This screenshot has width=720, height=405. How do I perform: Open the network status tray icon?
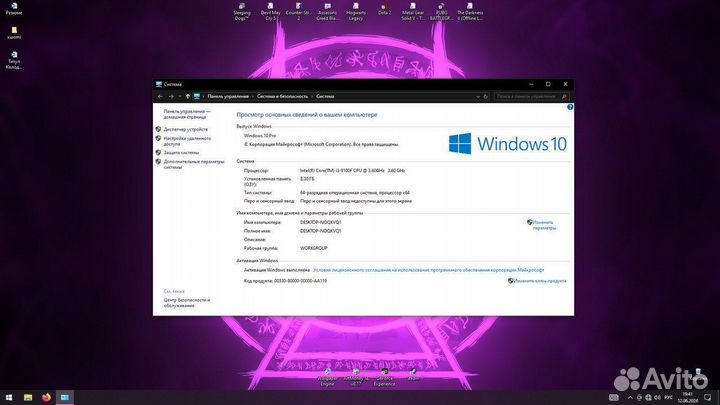tap(648, 397)
